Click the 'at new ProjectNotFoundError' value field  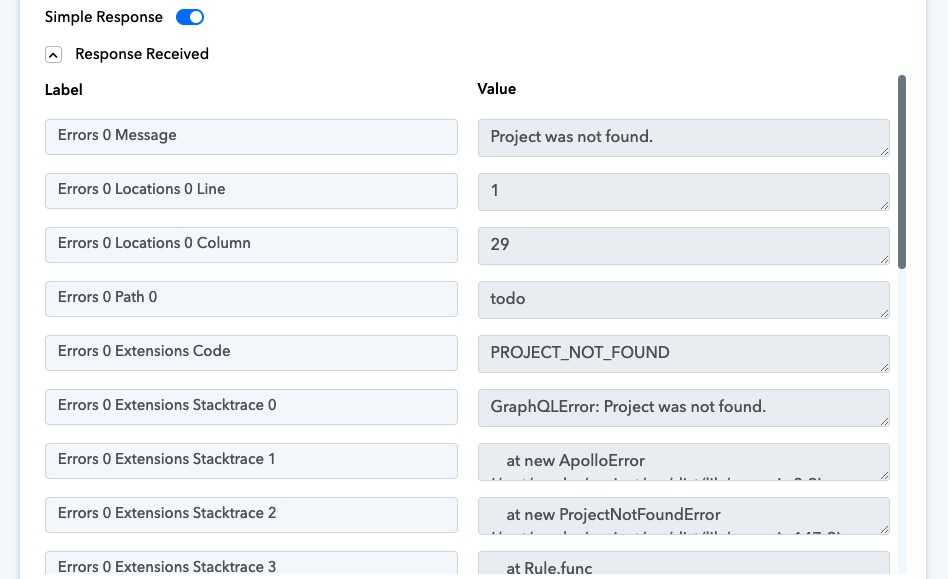point(683,515)
